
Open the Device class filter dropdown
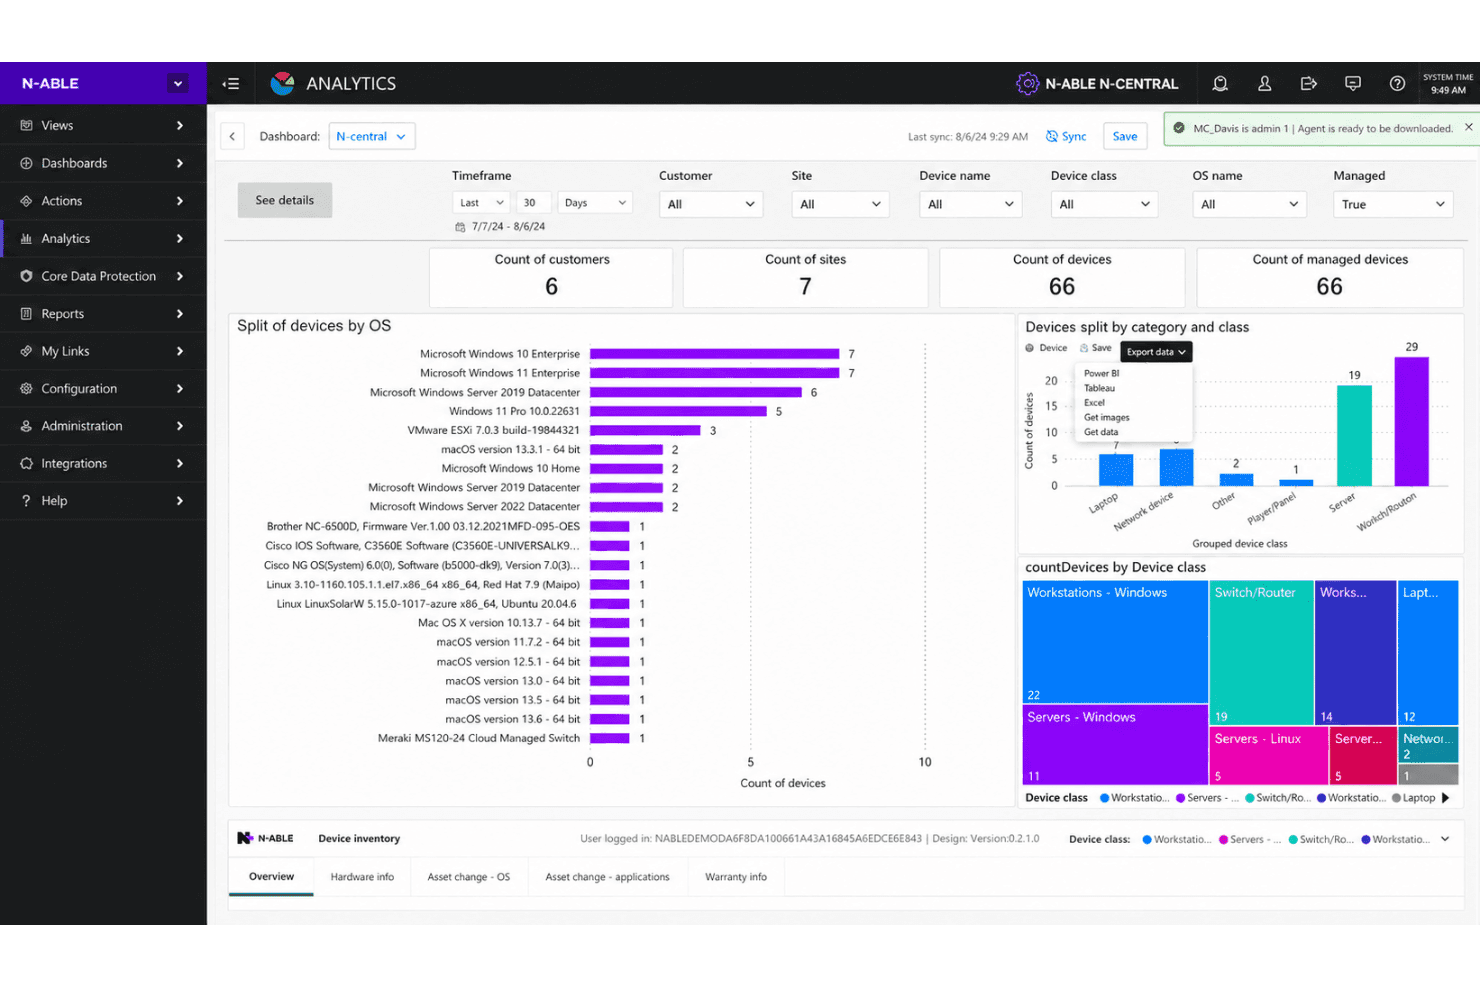[x=1104, y=204]
